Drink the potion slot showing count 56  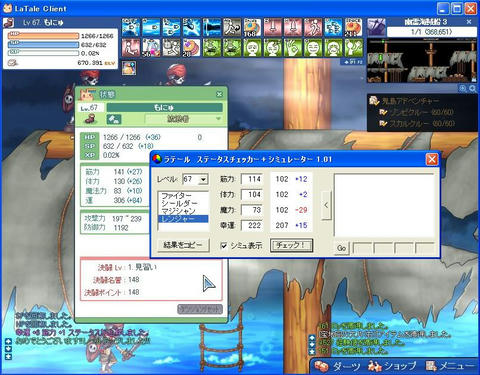151,48
